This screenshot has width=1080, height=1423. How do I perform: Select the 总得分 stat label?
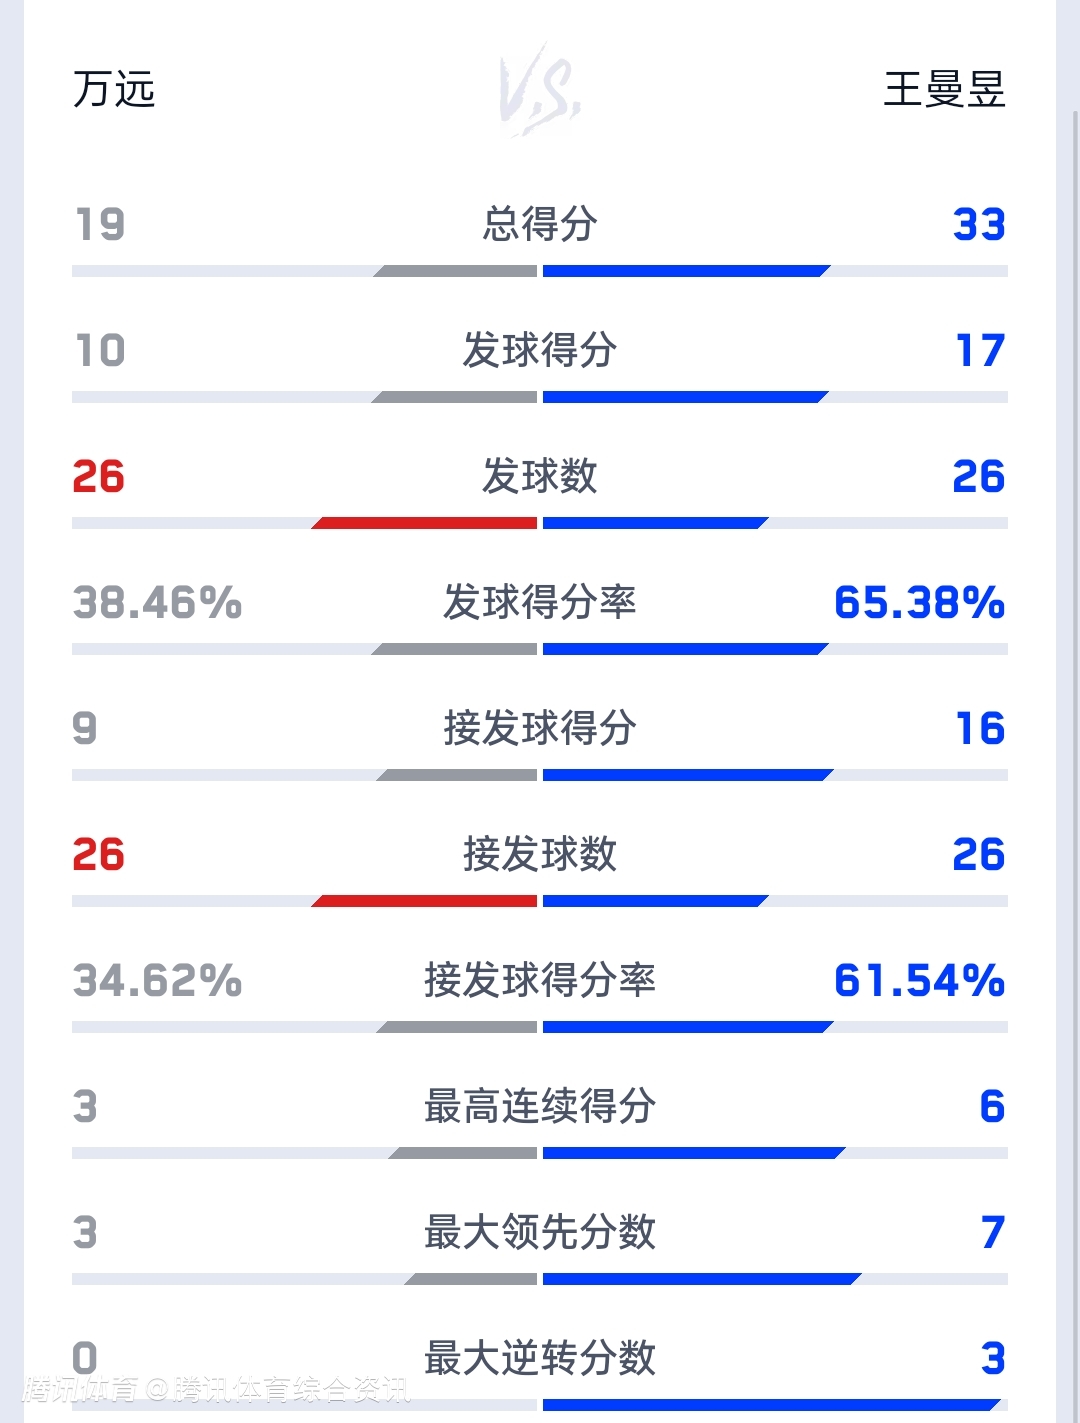540,224
